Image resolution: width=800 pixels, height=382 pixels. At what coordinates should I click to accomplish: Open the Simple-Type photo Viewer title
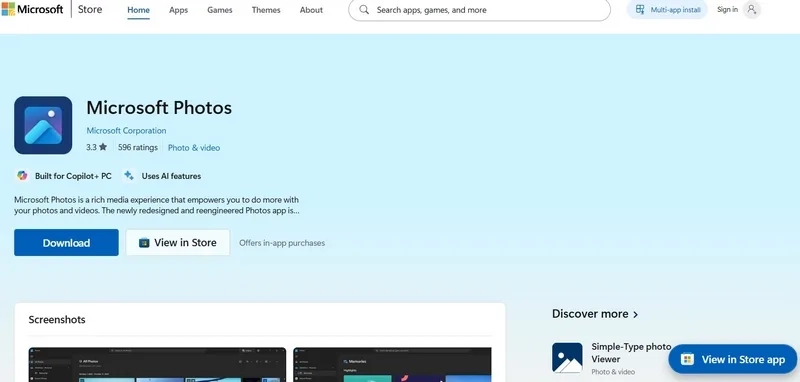pyautogui.click(x=631, y=352)
